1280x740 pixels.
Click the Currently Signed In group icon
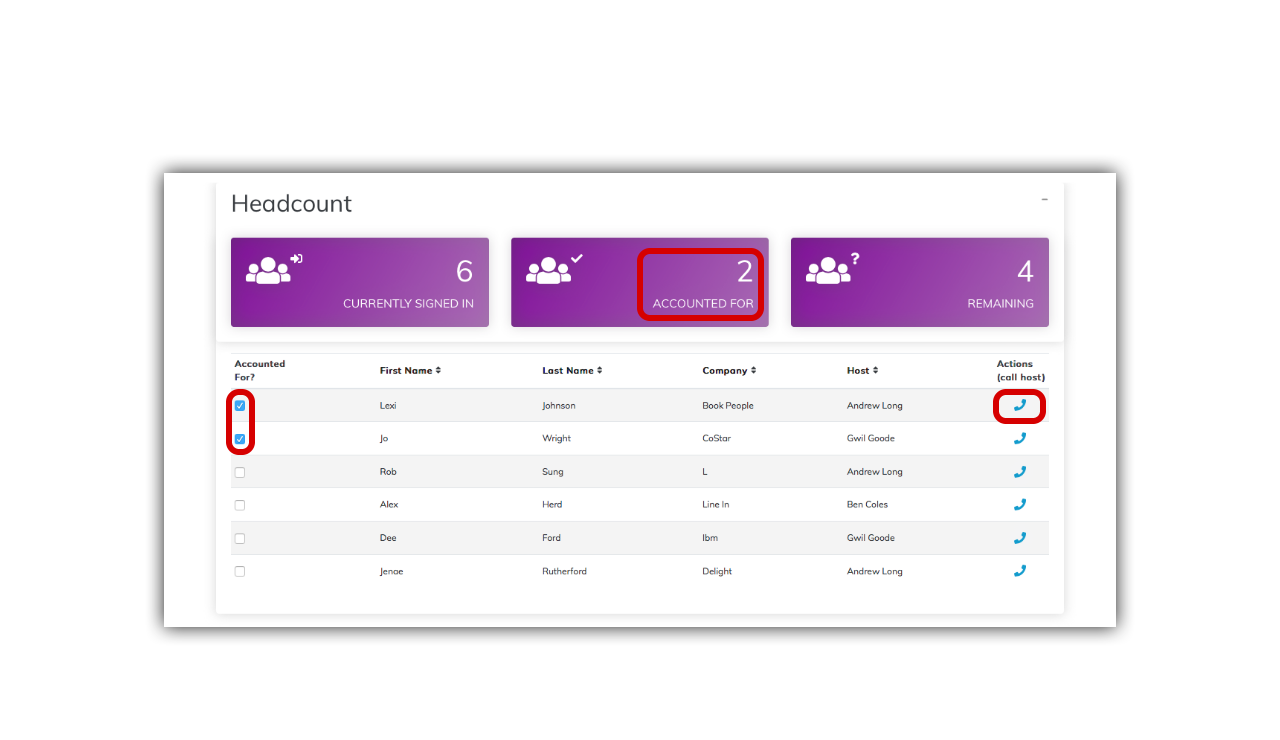[274, 269]
